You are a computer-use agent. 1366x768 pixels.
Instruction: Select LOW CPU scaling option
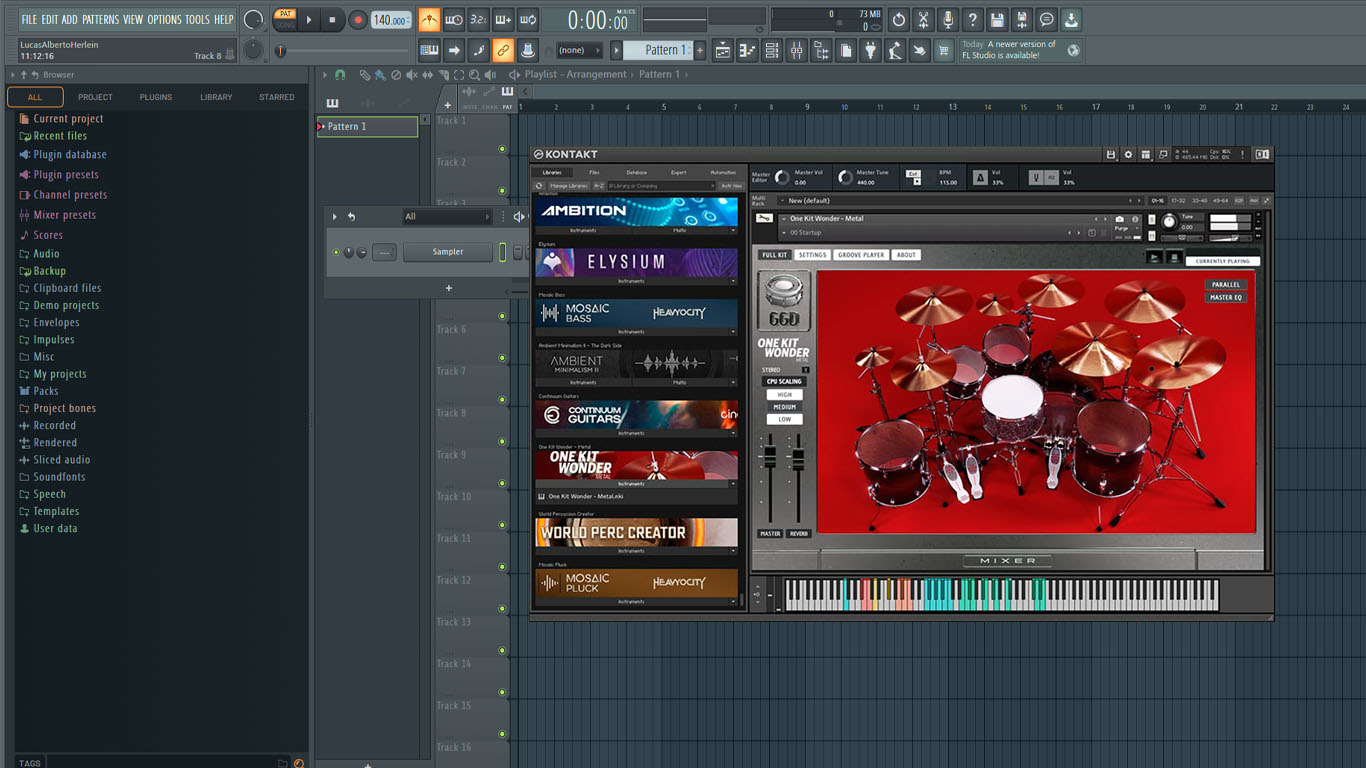tap(785, 419)
